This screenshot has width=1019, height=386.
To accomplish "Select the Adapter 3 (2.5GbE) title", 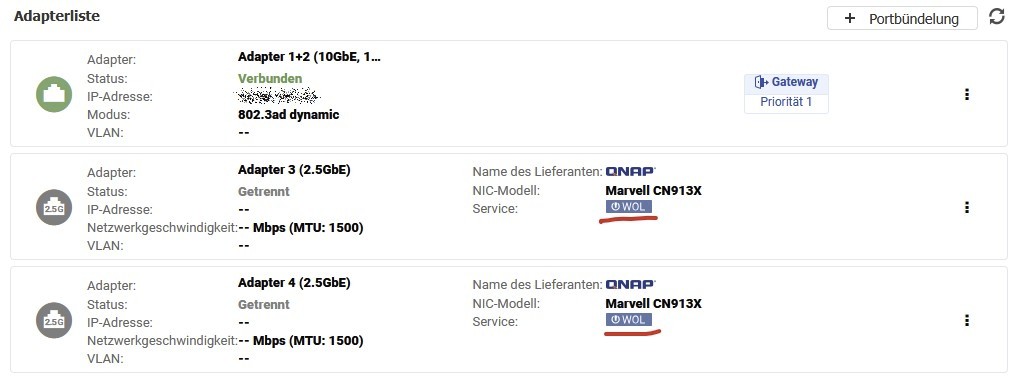I will (x=294, y=170).
